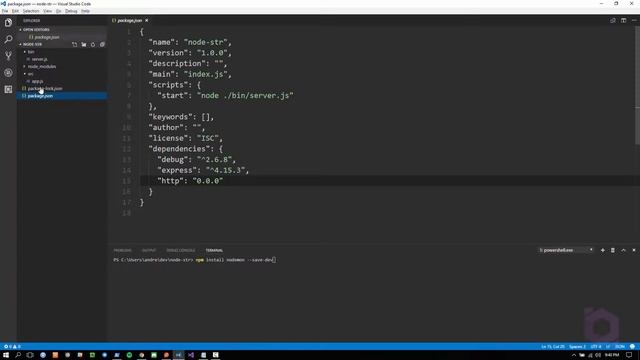
Task: Open the Source Control view
Action: pos(8,56)
